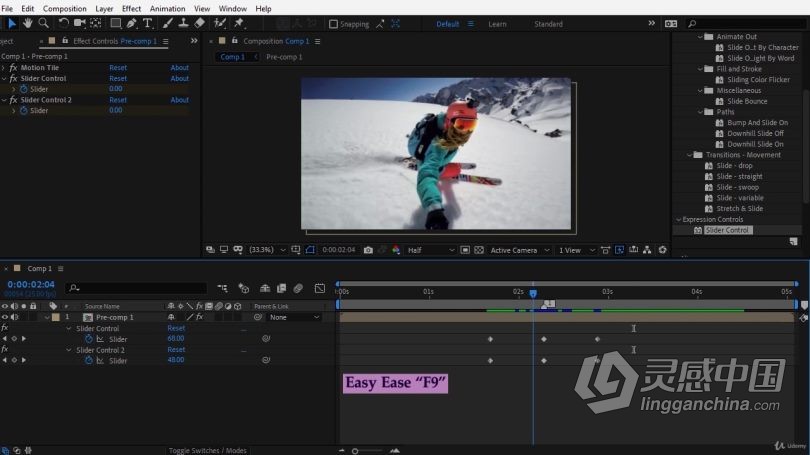Select the Roto Brush tool
The height and width of the screenshot is (455, 810).
tap(220, 23)
